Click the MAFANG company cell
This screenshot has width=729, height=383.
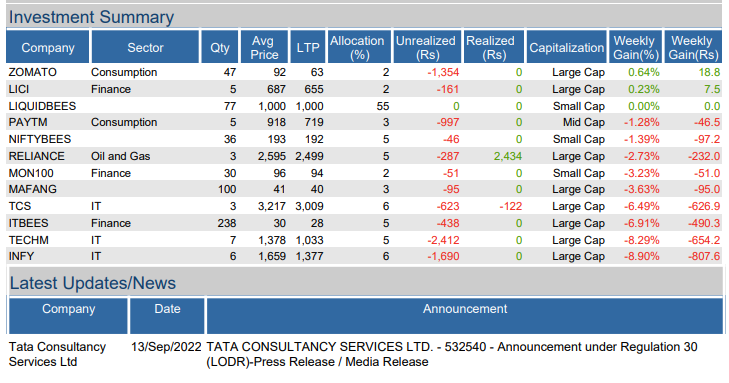pyautogui.click(x=33, y=189)
